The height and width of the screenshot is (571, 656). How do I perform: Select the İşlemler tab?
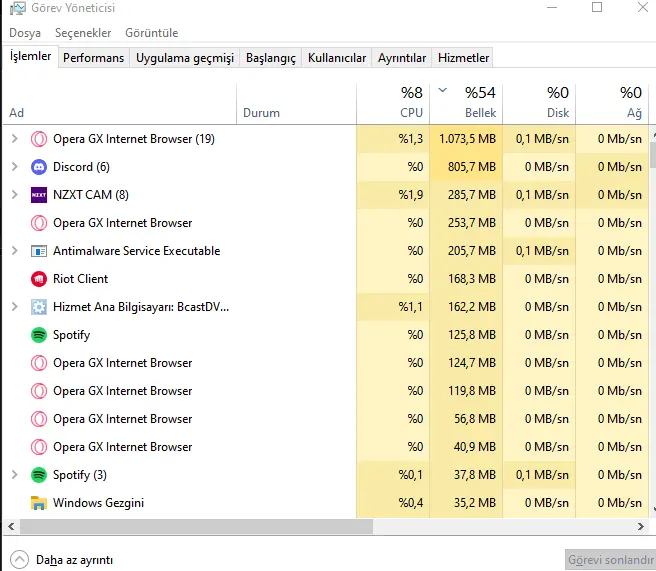[30, 56]
